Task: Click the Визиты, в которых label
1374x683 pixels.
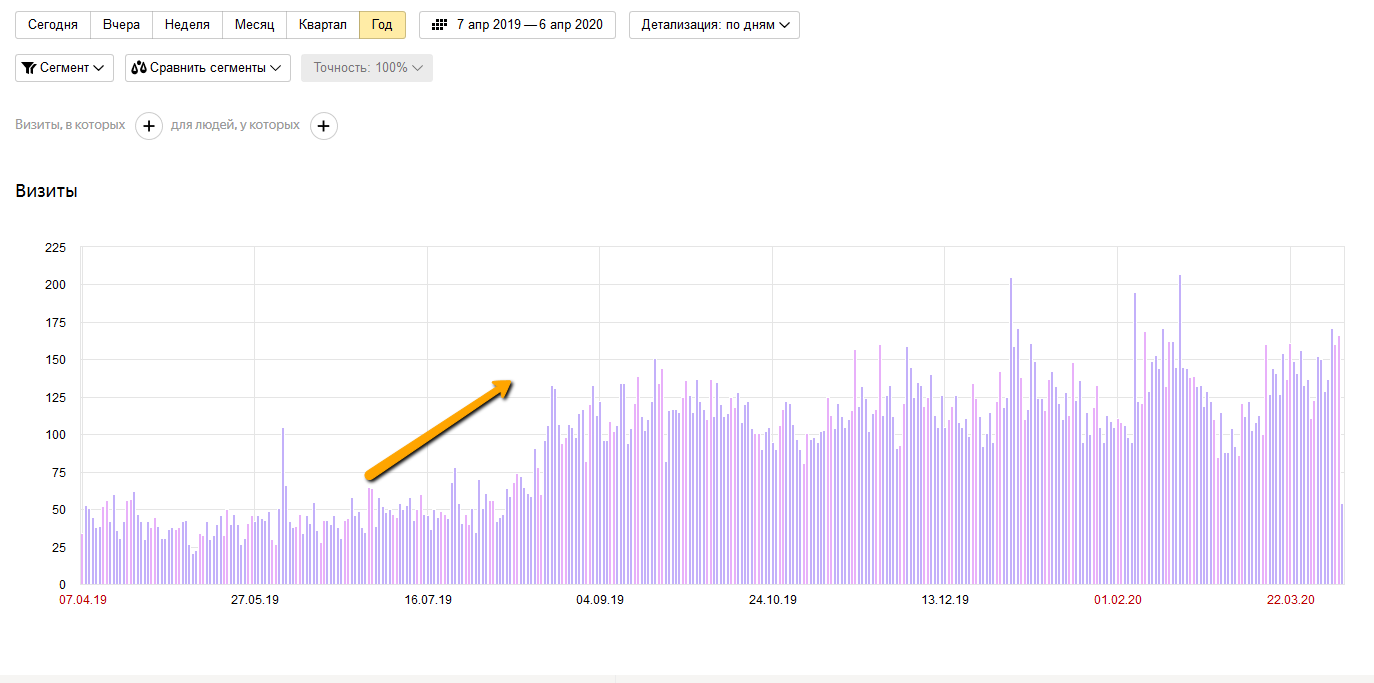Action: tap(70, 125)
